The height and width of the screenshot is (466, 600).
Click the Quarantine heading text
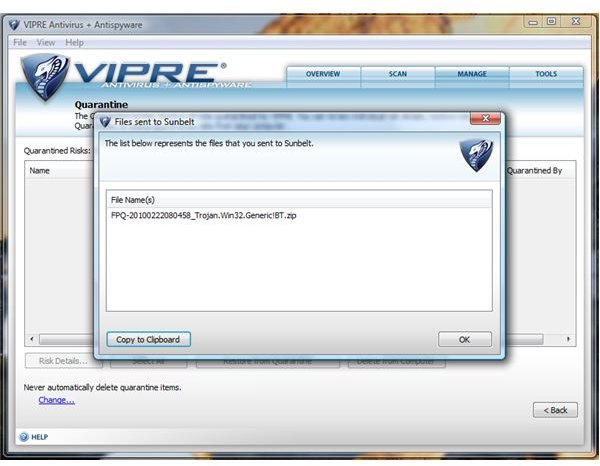(x=101, y=104)
